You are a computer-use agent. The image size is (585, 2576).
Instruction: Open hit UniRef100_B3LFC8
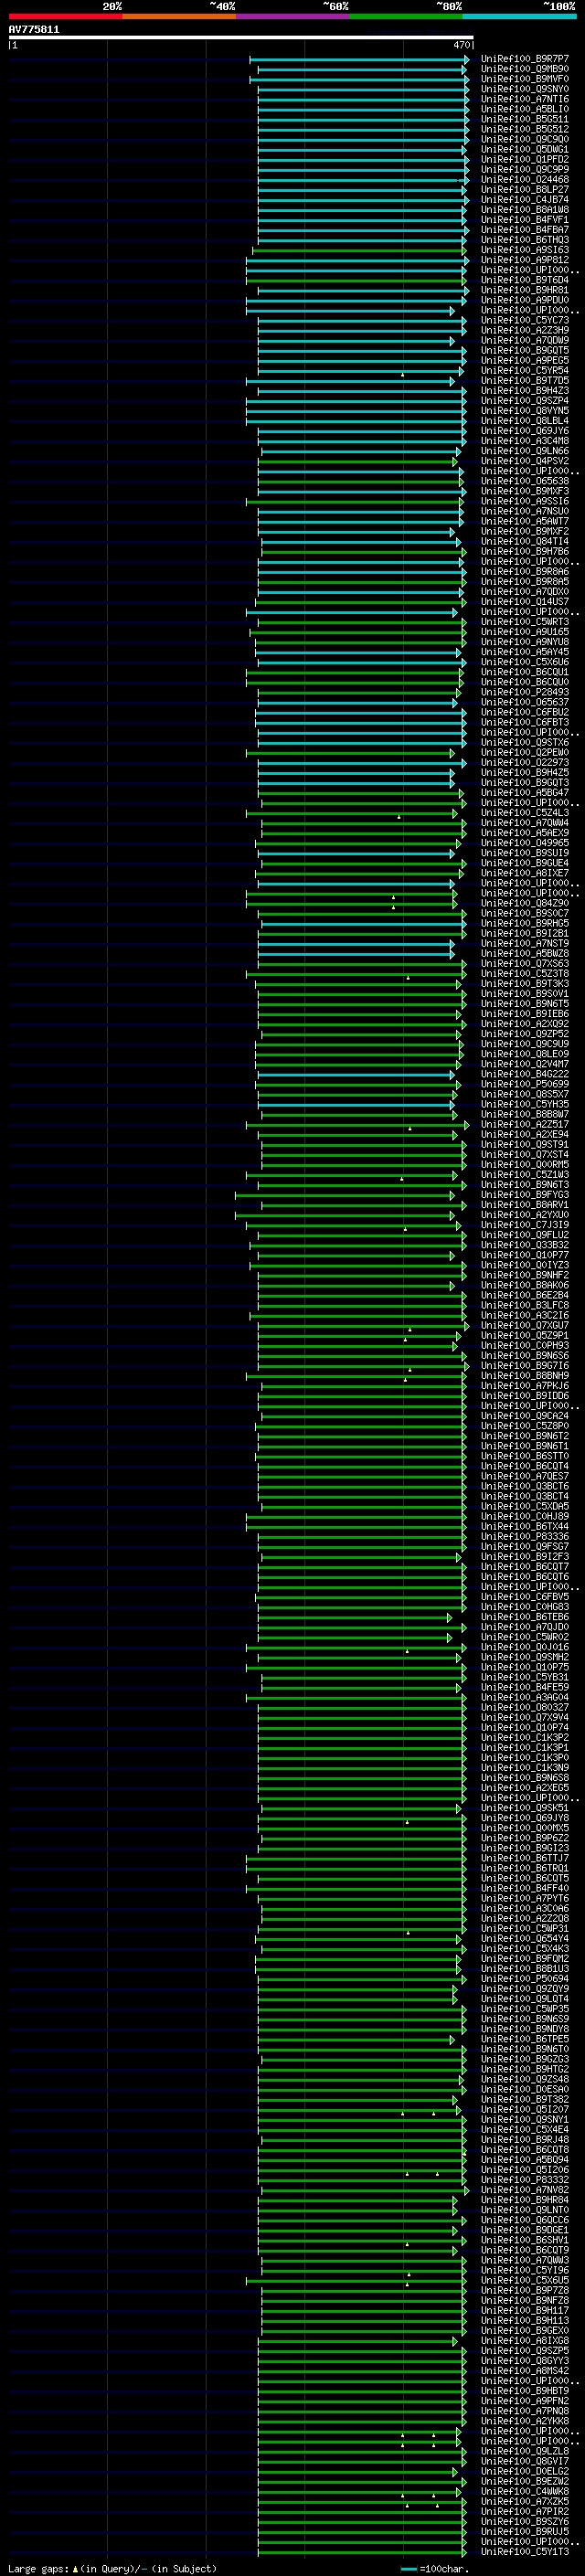pyautogui.click(x=524, y=1305)
